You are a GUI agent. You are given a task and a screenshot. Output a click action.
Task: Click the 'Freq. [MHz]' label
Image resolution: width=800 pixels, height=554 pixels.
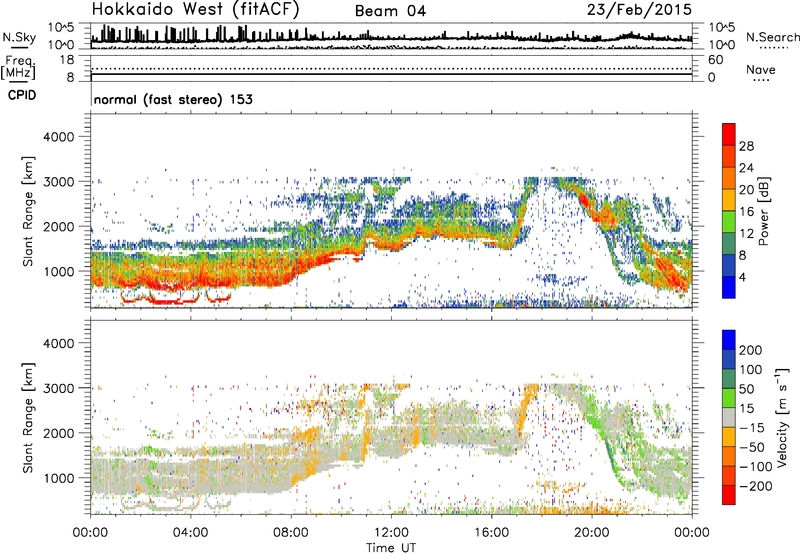click(18, 67)
